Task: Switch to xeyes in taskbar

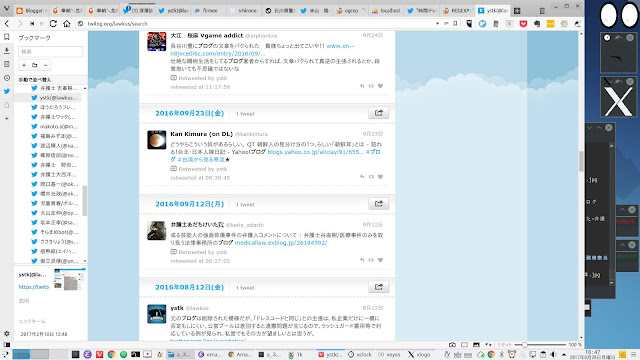Action: pos(389,354)
